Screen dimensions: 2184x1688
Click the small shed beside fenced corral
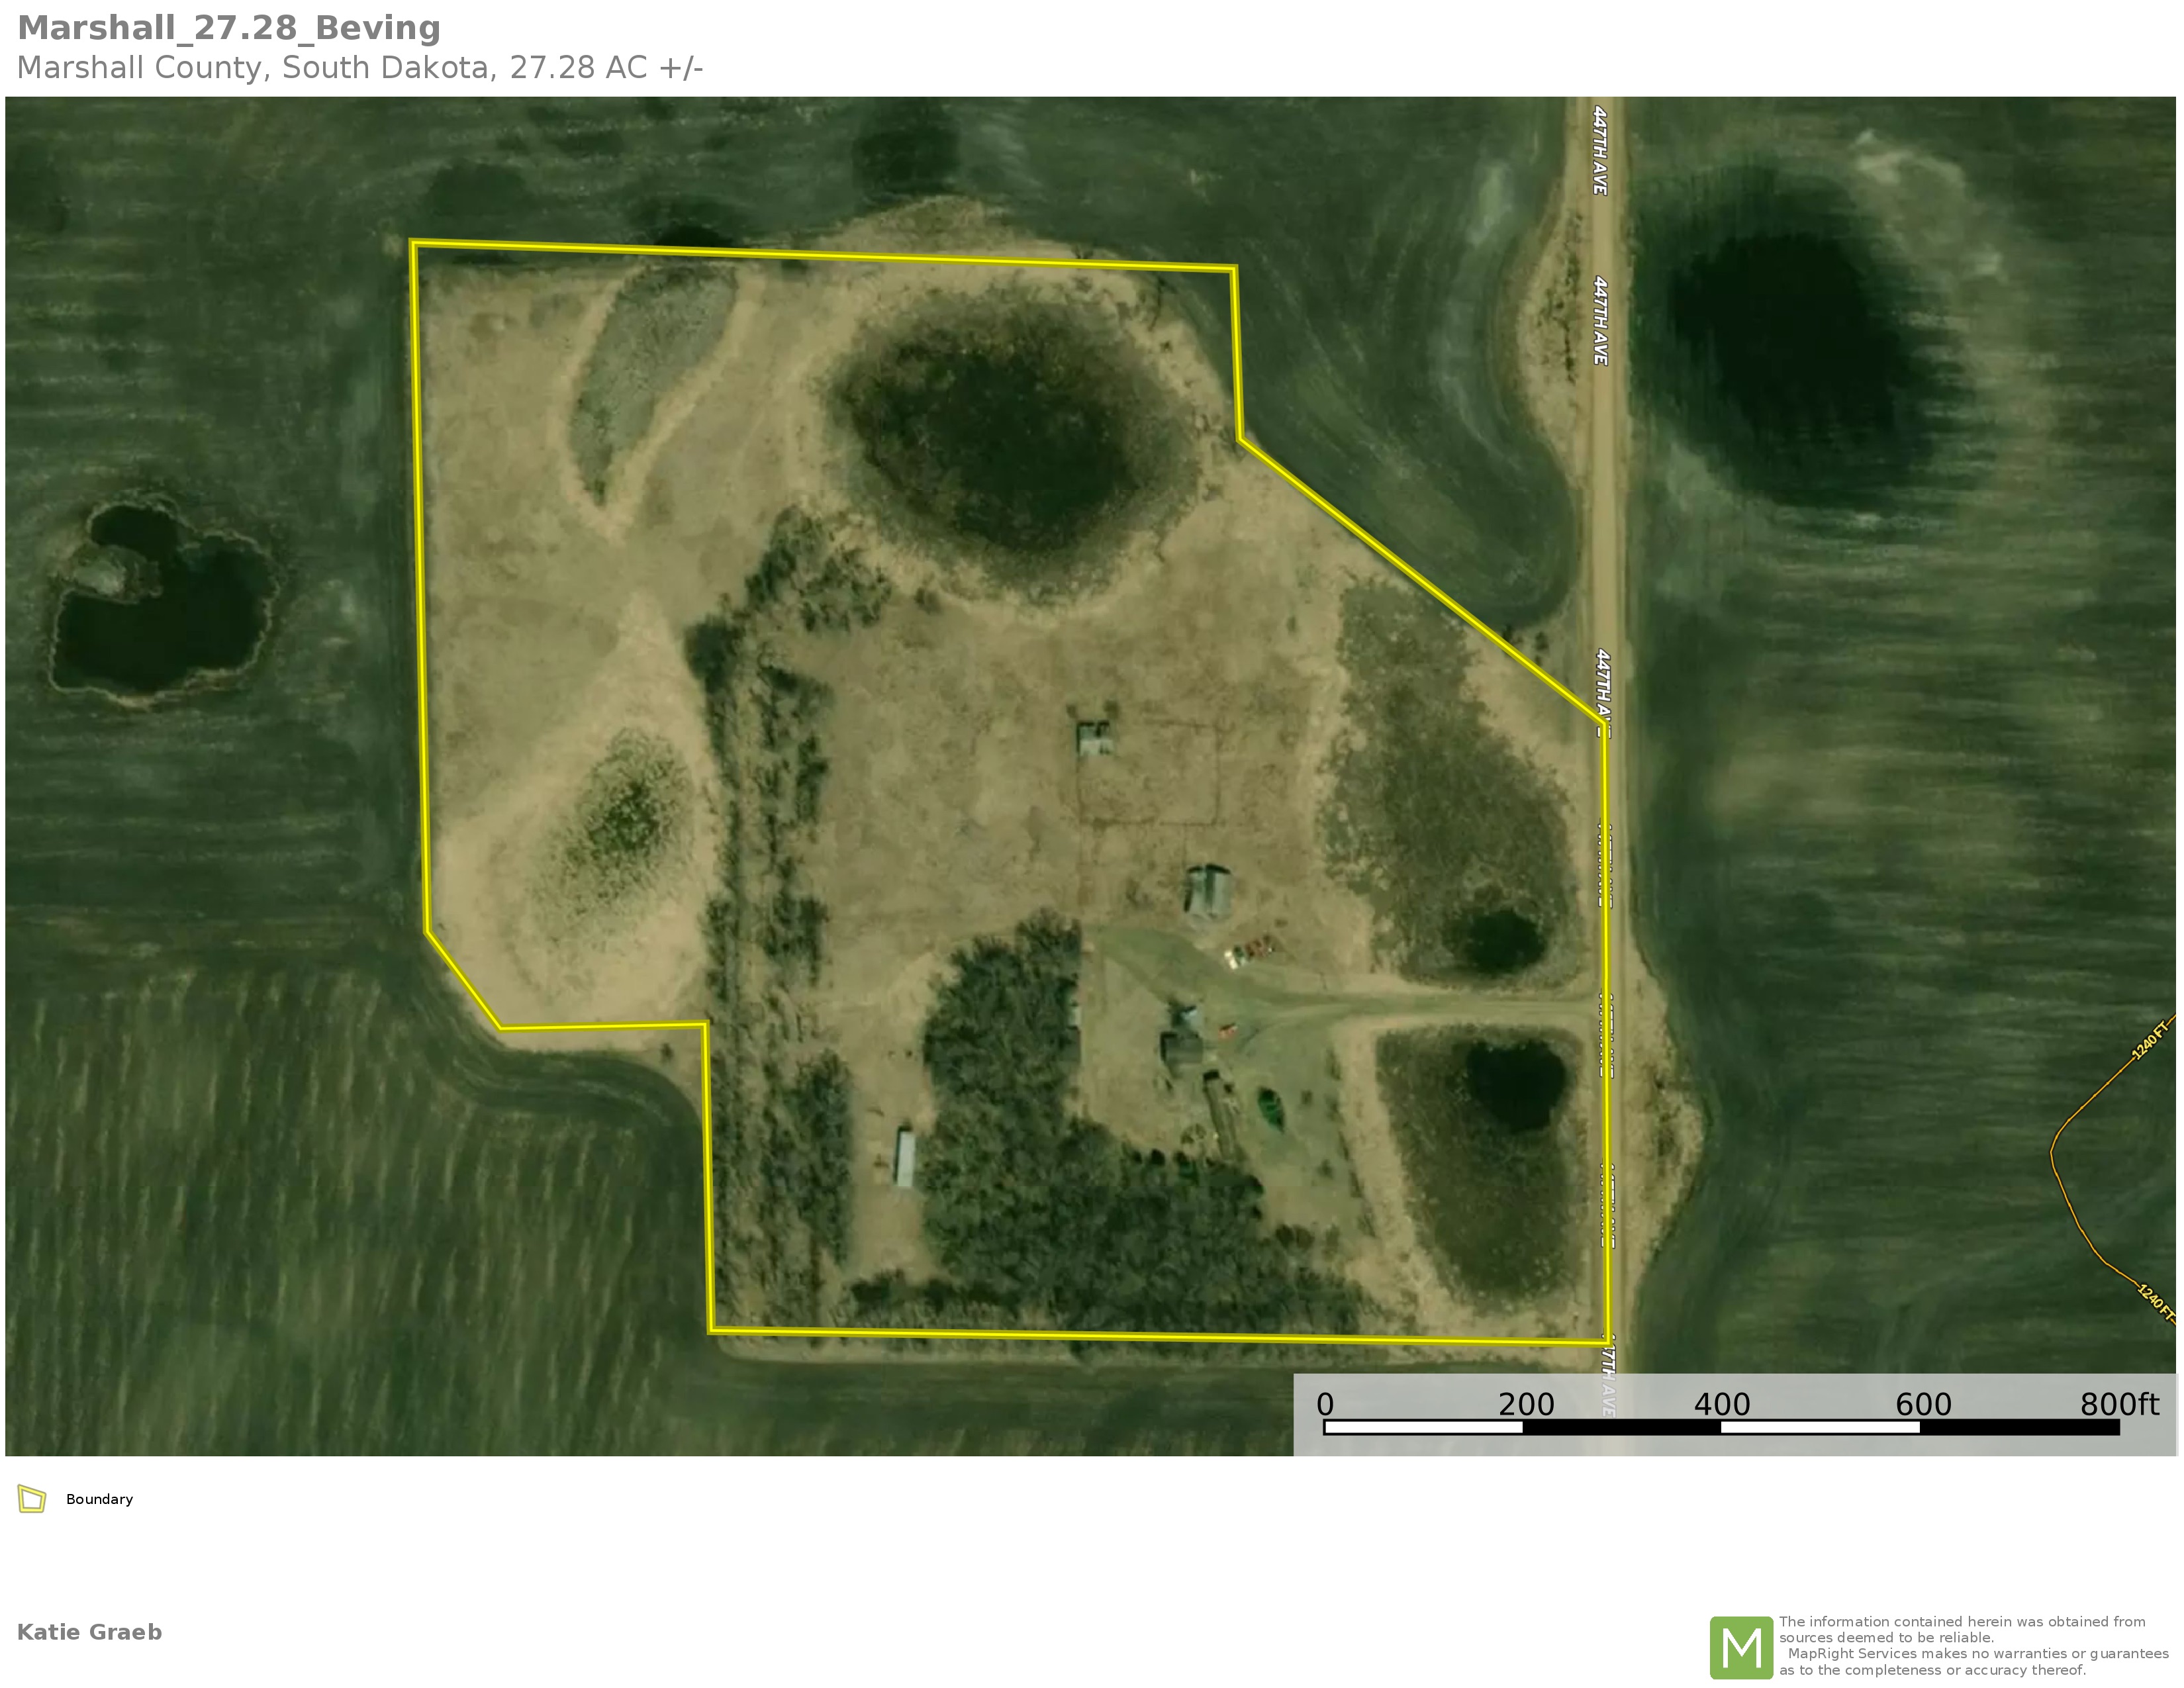coord(1095,738)
